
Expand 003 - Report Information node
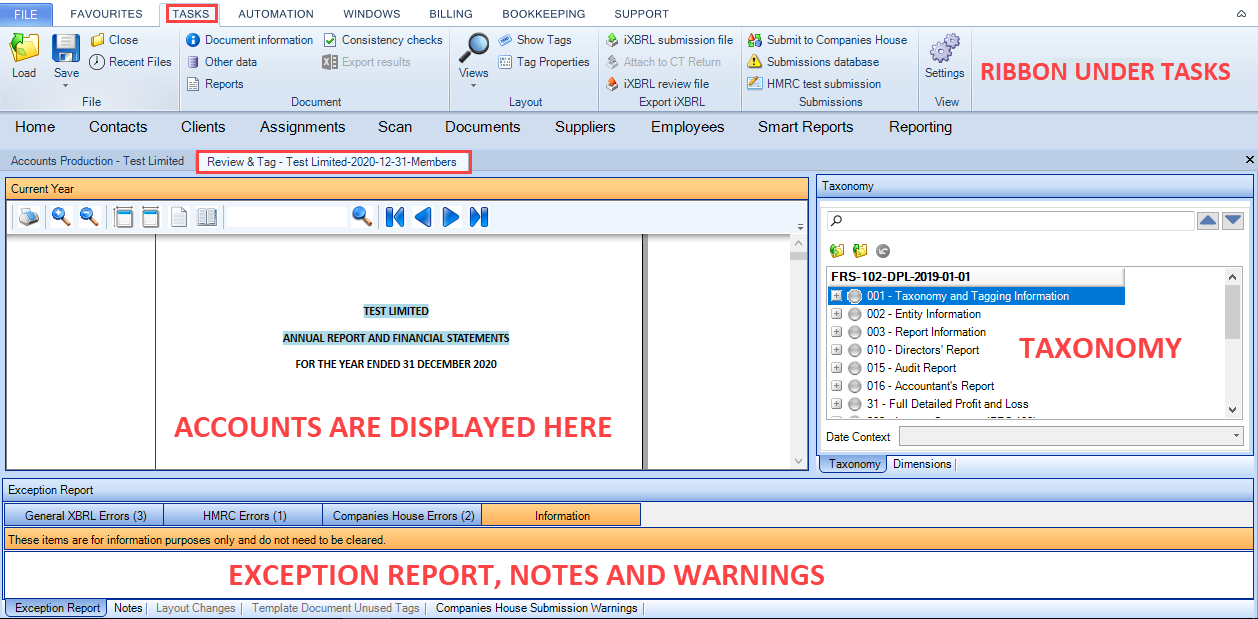(837, 332)
